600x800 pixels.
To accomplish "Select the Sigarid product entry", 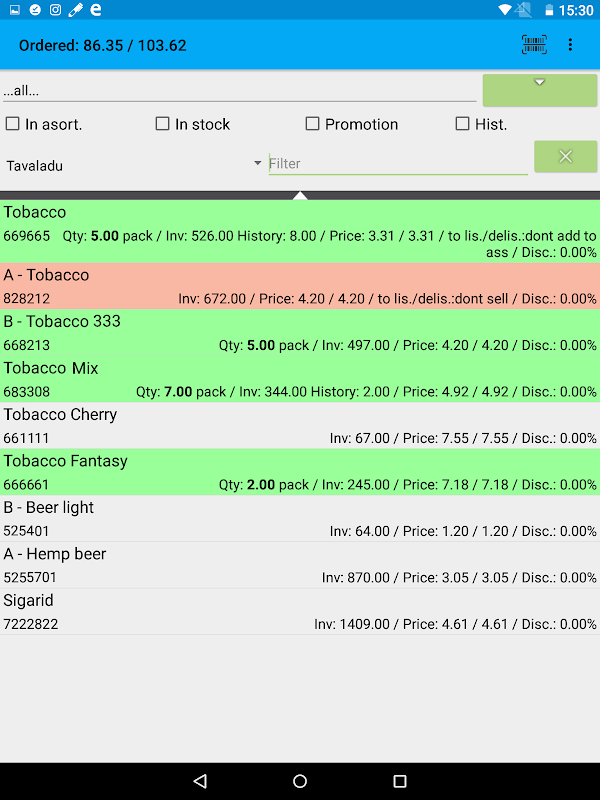I will coord(300,612).
